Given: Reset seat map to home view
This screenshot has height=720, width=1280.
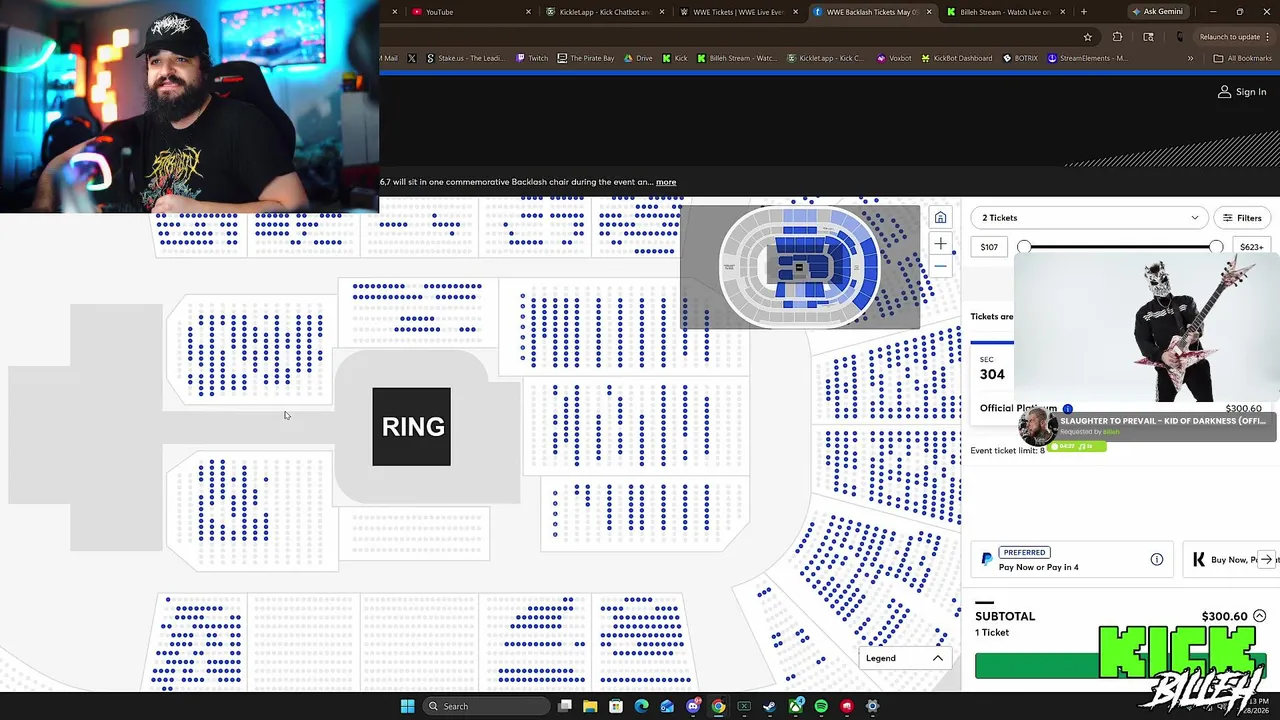Looking at the screenshot, I should 940,218.
